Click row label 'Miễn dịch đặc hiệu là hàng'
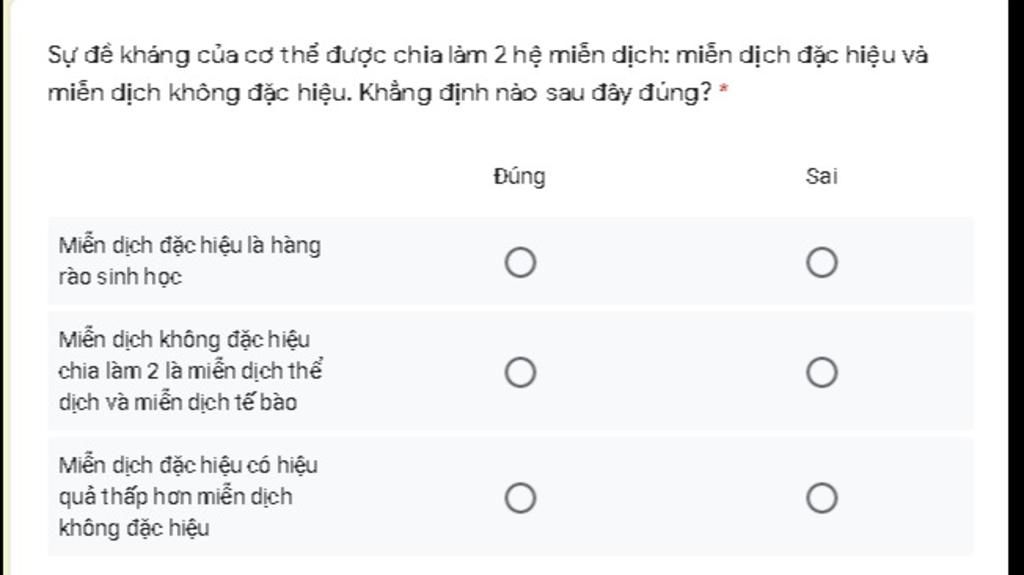The height and width of the screenshot is (575, 1024). pyautogui.click(x=189, y=246)
